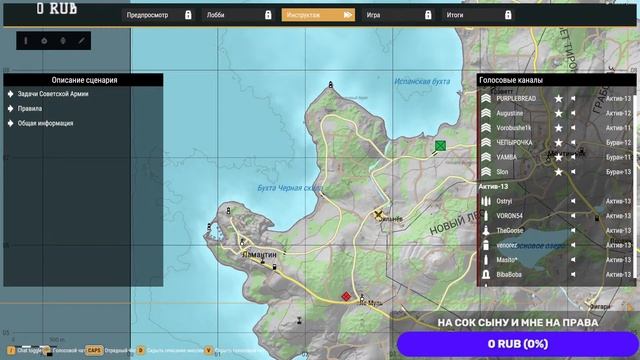
Task: Mute Augustine with speaker icon
Action: pyautogui.click(x=573, y=113)
